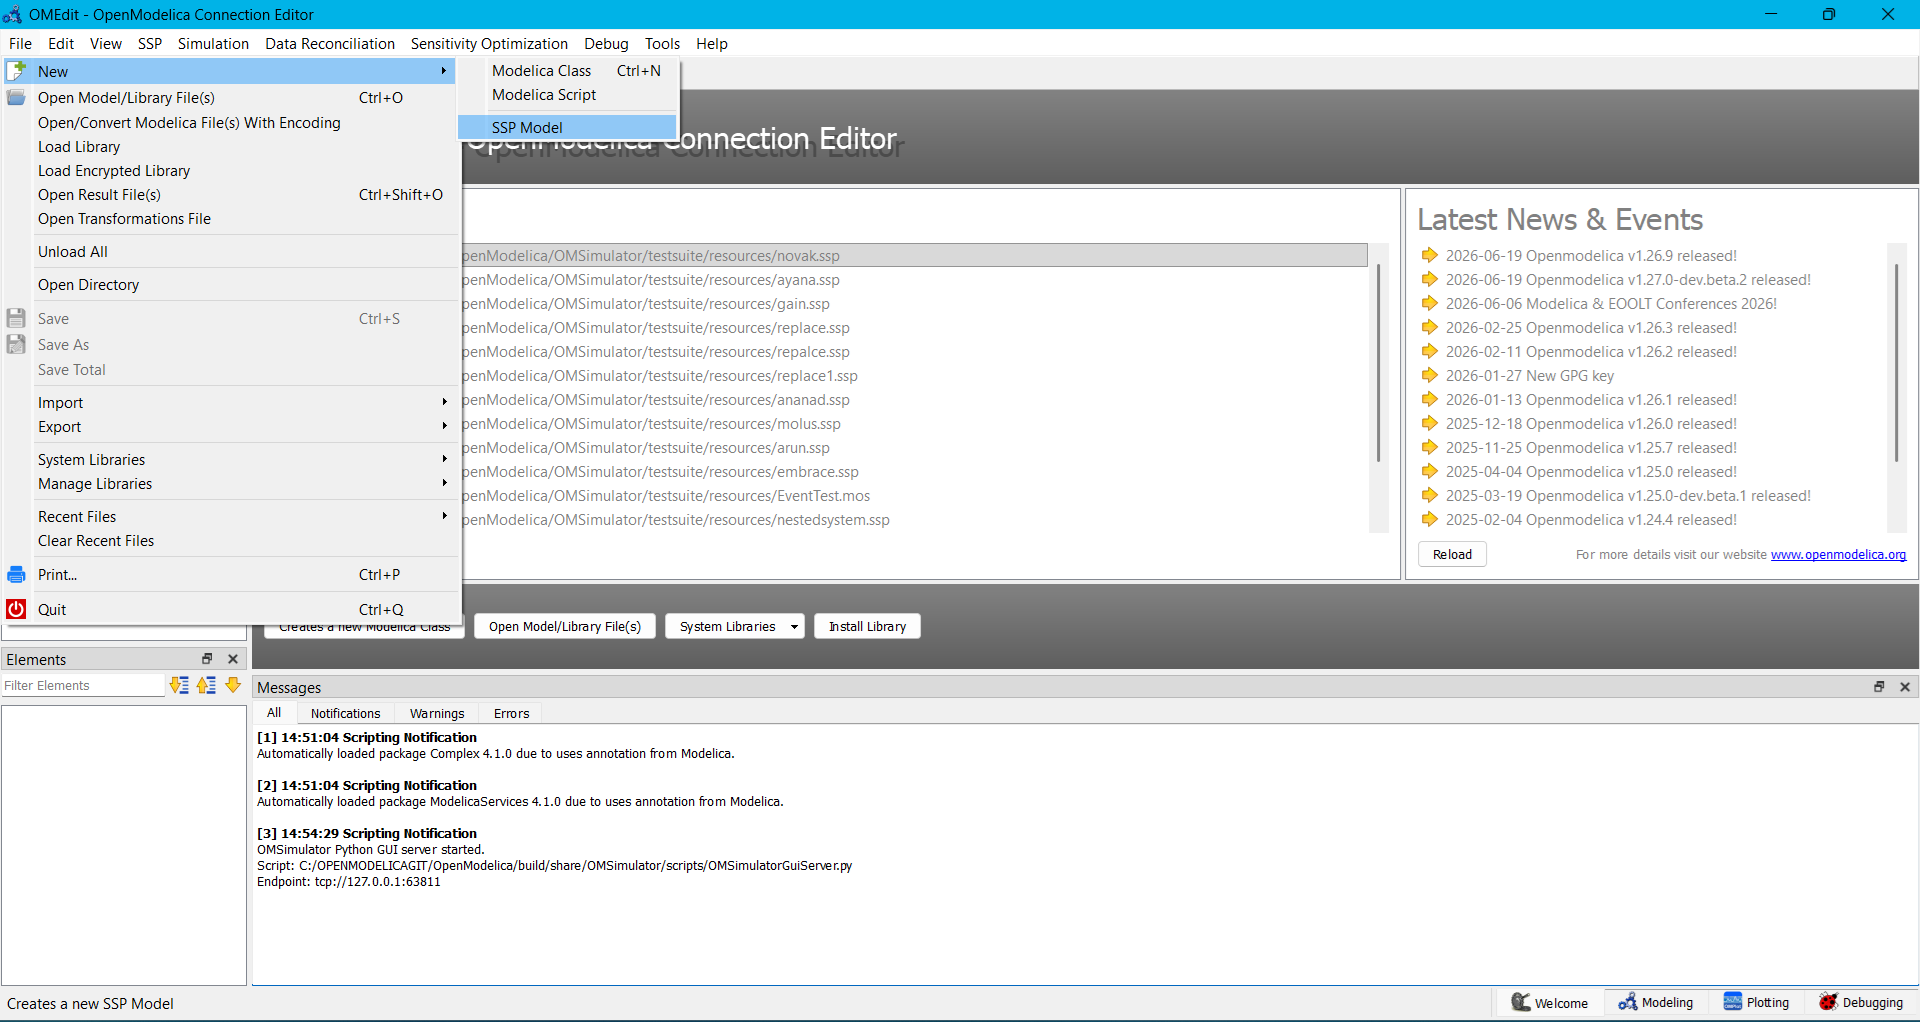1920x1022 pixels.
Task: Click the printer icon beside Print
Action: pyautogui.click(x=16, y=574)
